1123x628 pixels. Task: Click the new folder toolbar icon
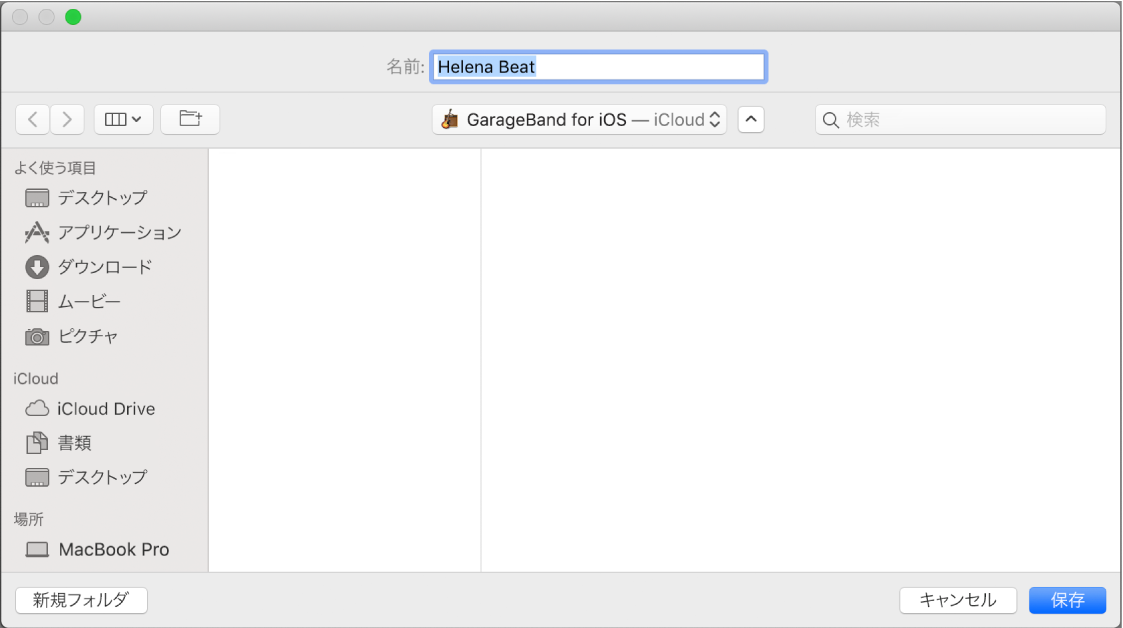tap(190, 119)
